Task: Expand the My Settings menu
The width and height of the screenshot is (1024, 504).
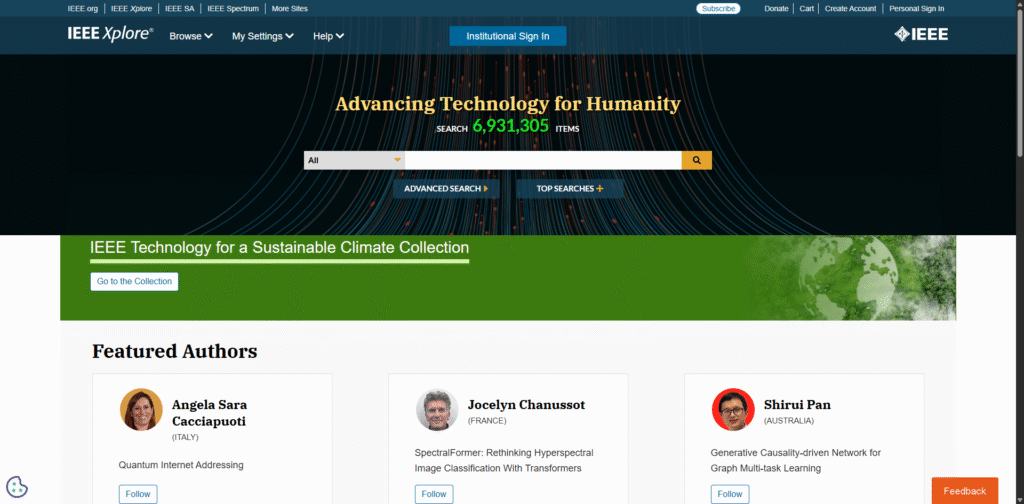Action: pyautogui.click(x=262, y=36)
